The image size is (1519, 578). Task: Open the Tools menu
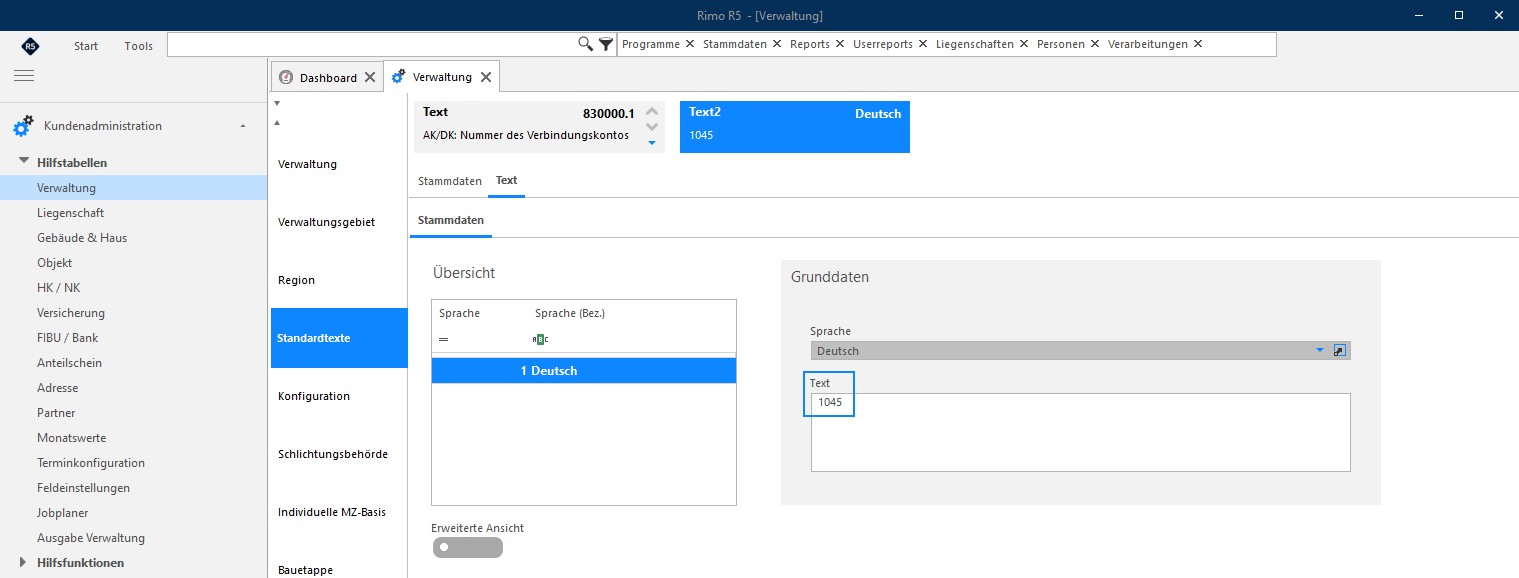[x=139, y=46]
